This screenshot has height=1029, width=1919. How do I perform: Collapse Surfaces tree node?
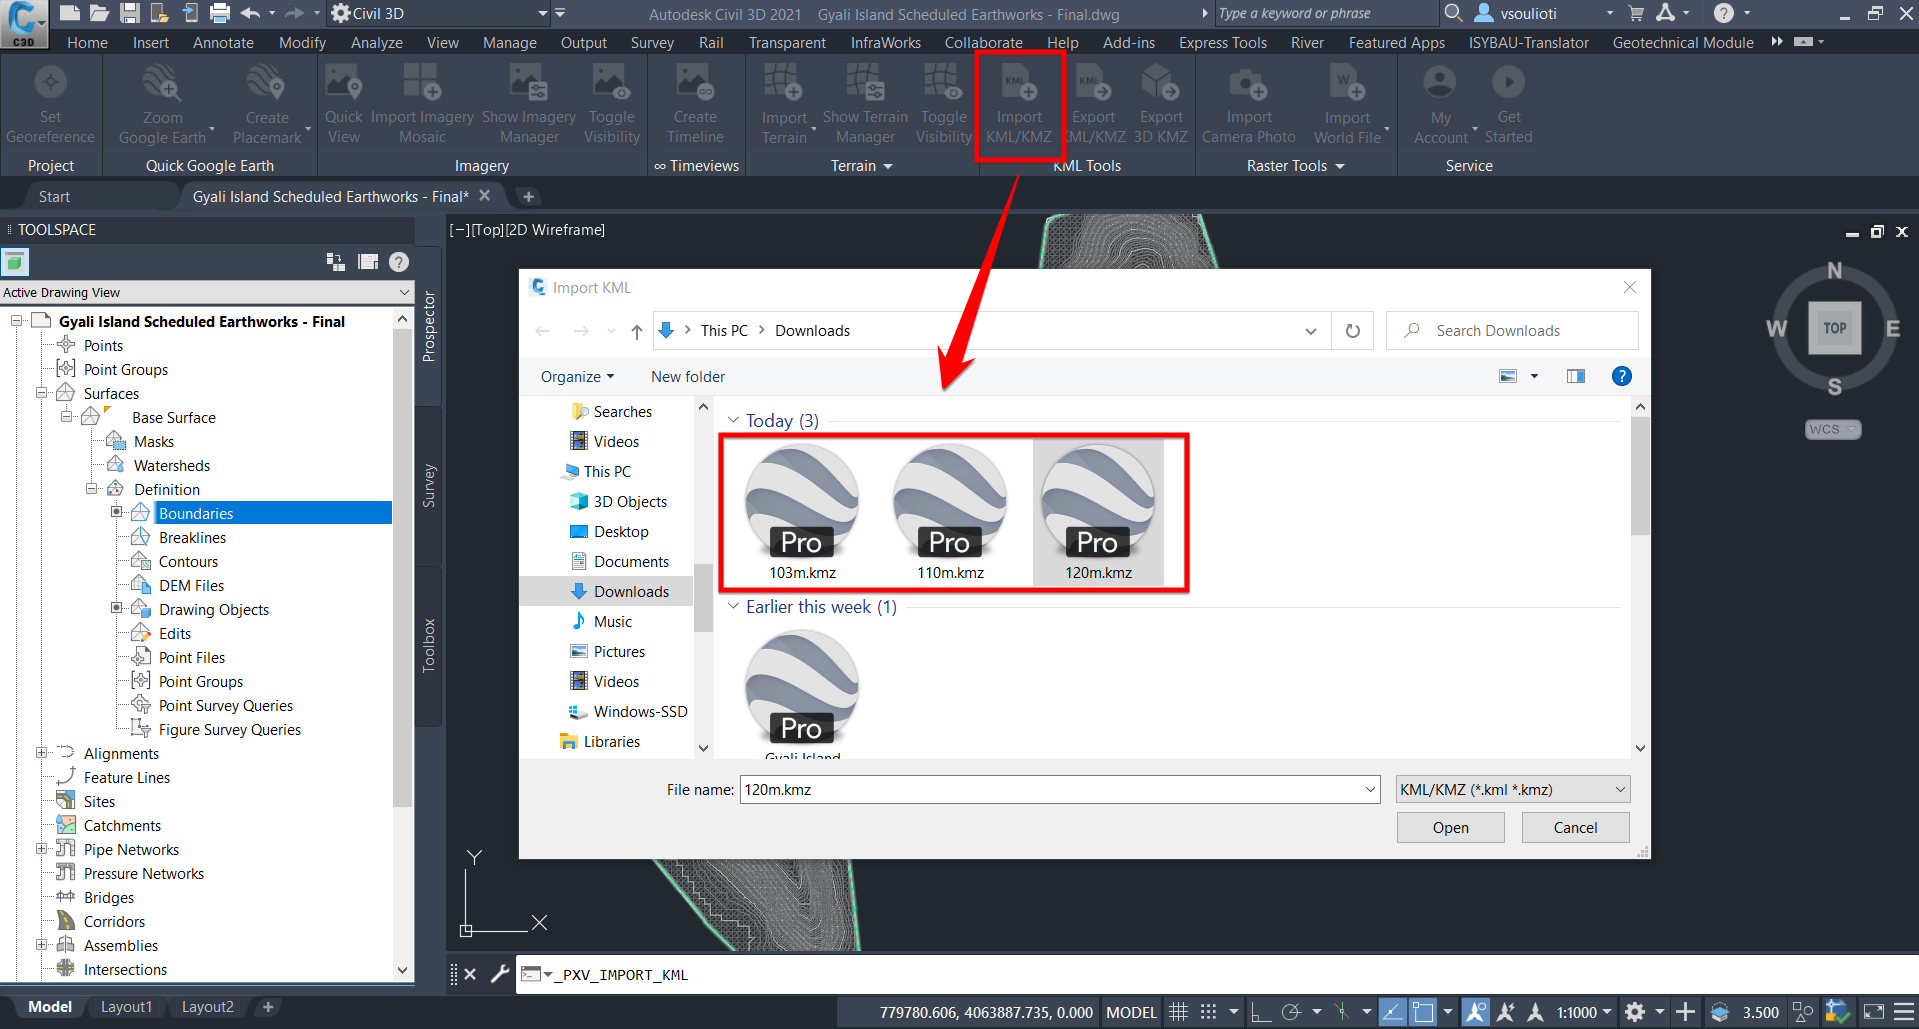(x=41, y=393)
